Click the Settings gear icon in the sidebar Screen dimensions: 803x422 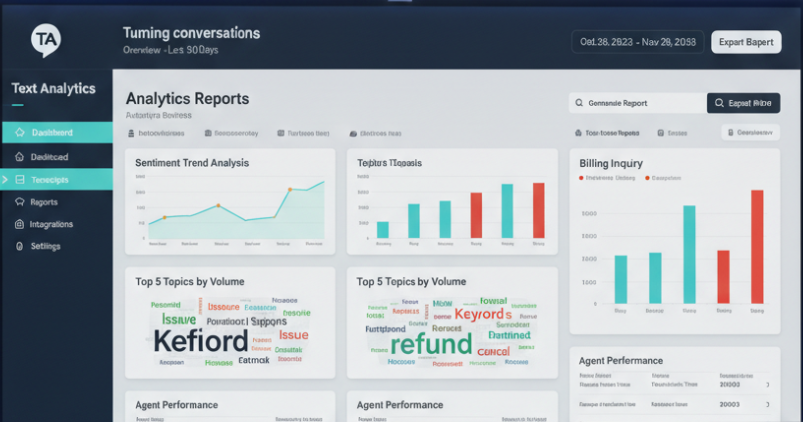click(19, 246)
